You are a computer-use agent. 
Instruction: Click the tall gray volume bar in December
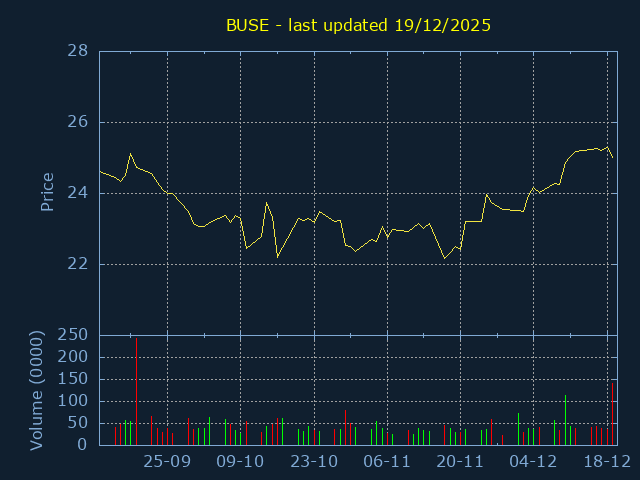click(x=565, y=420)
